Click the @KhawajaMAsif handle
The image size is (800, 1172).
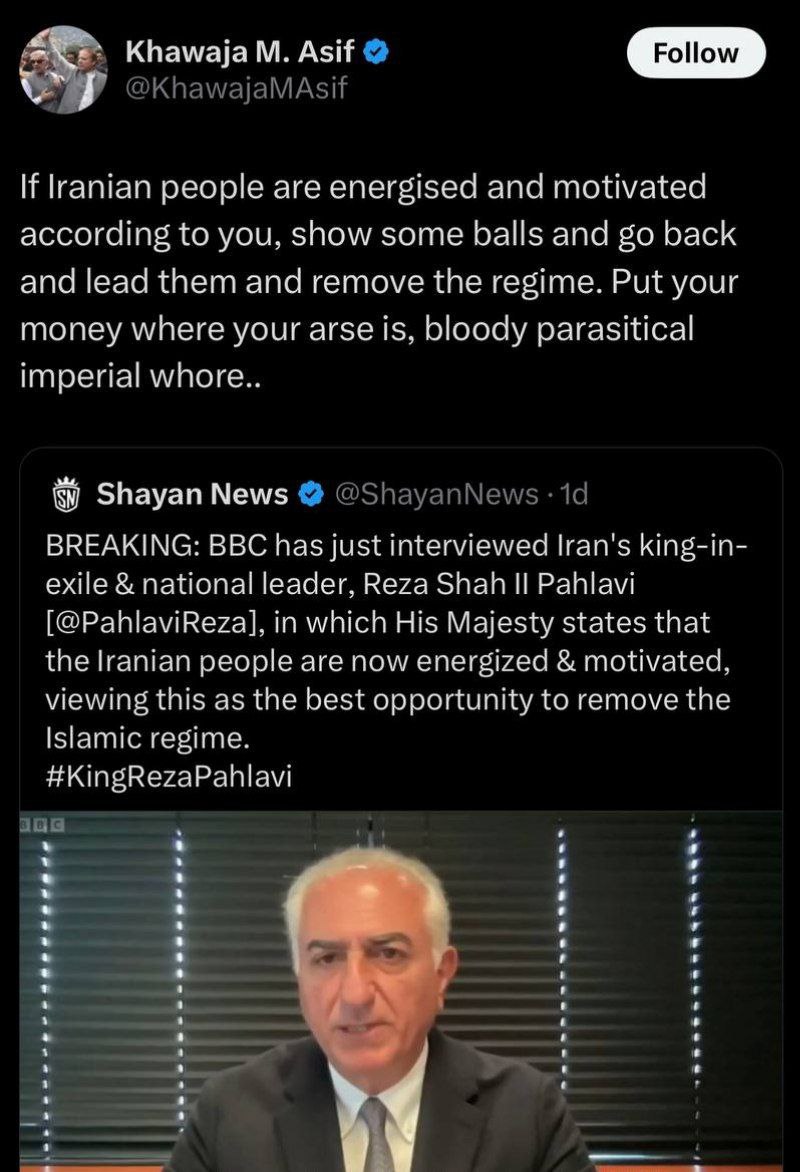tap(235, 90)
